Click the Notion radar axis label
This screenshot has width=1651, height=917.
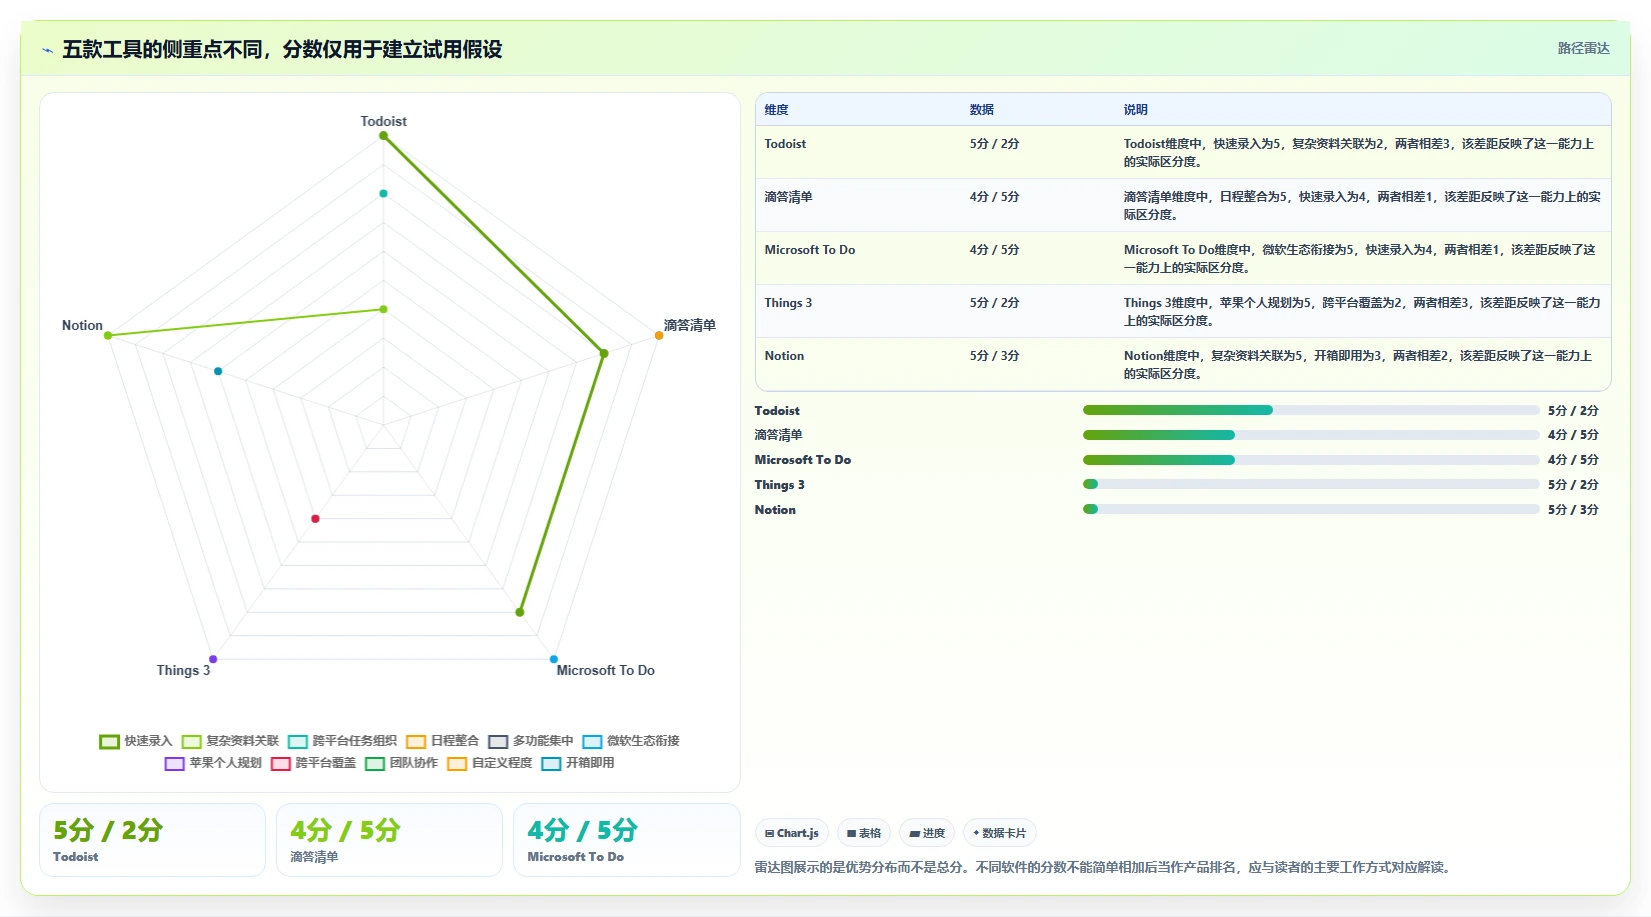pos(82,325)
